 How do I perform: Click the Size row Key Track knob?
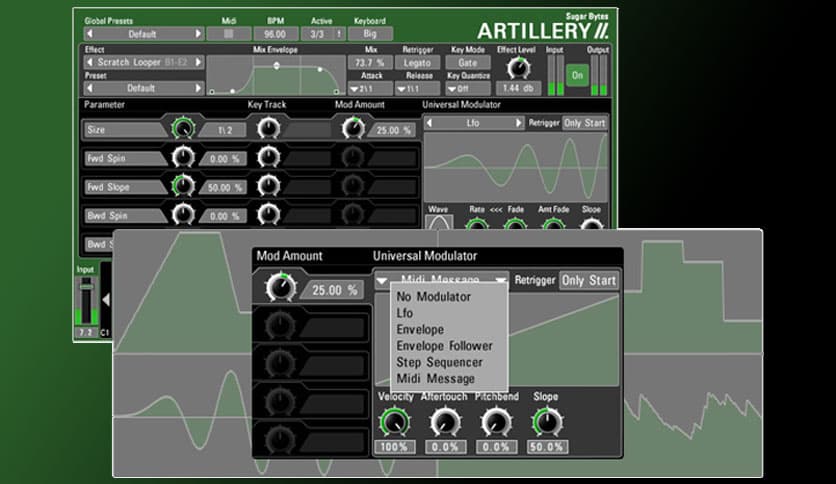coord(268,128)
